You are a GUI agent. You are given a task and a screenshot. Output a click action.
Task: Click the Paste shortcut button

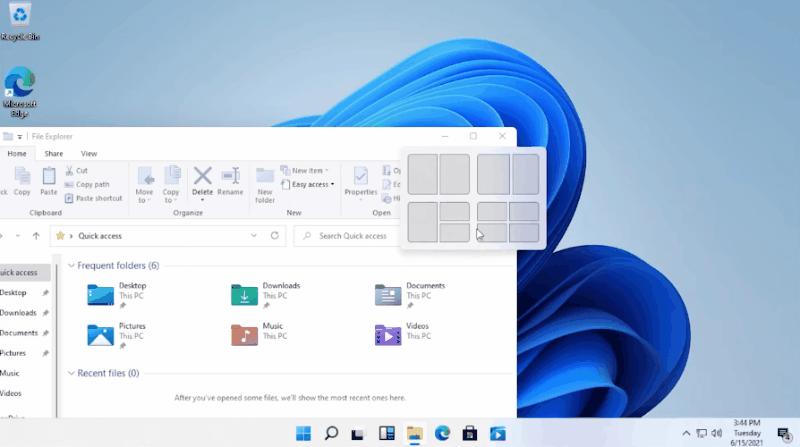(x=98, y=198)
